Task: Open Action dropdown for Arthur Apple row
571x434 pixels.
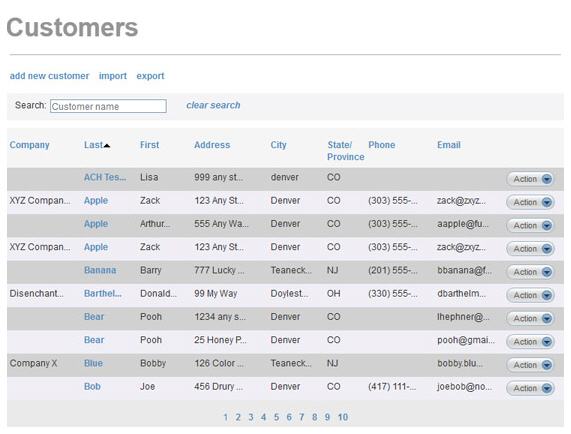Action: pos(530,226)
